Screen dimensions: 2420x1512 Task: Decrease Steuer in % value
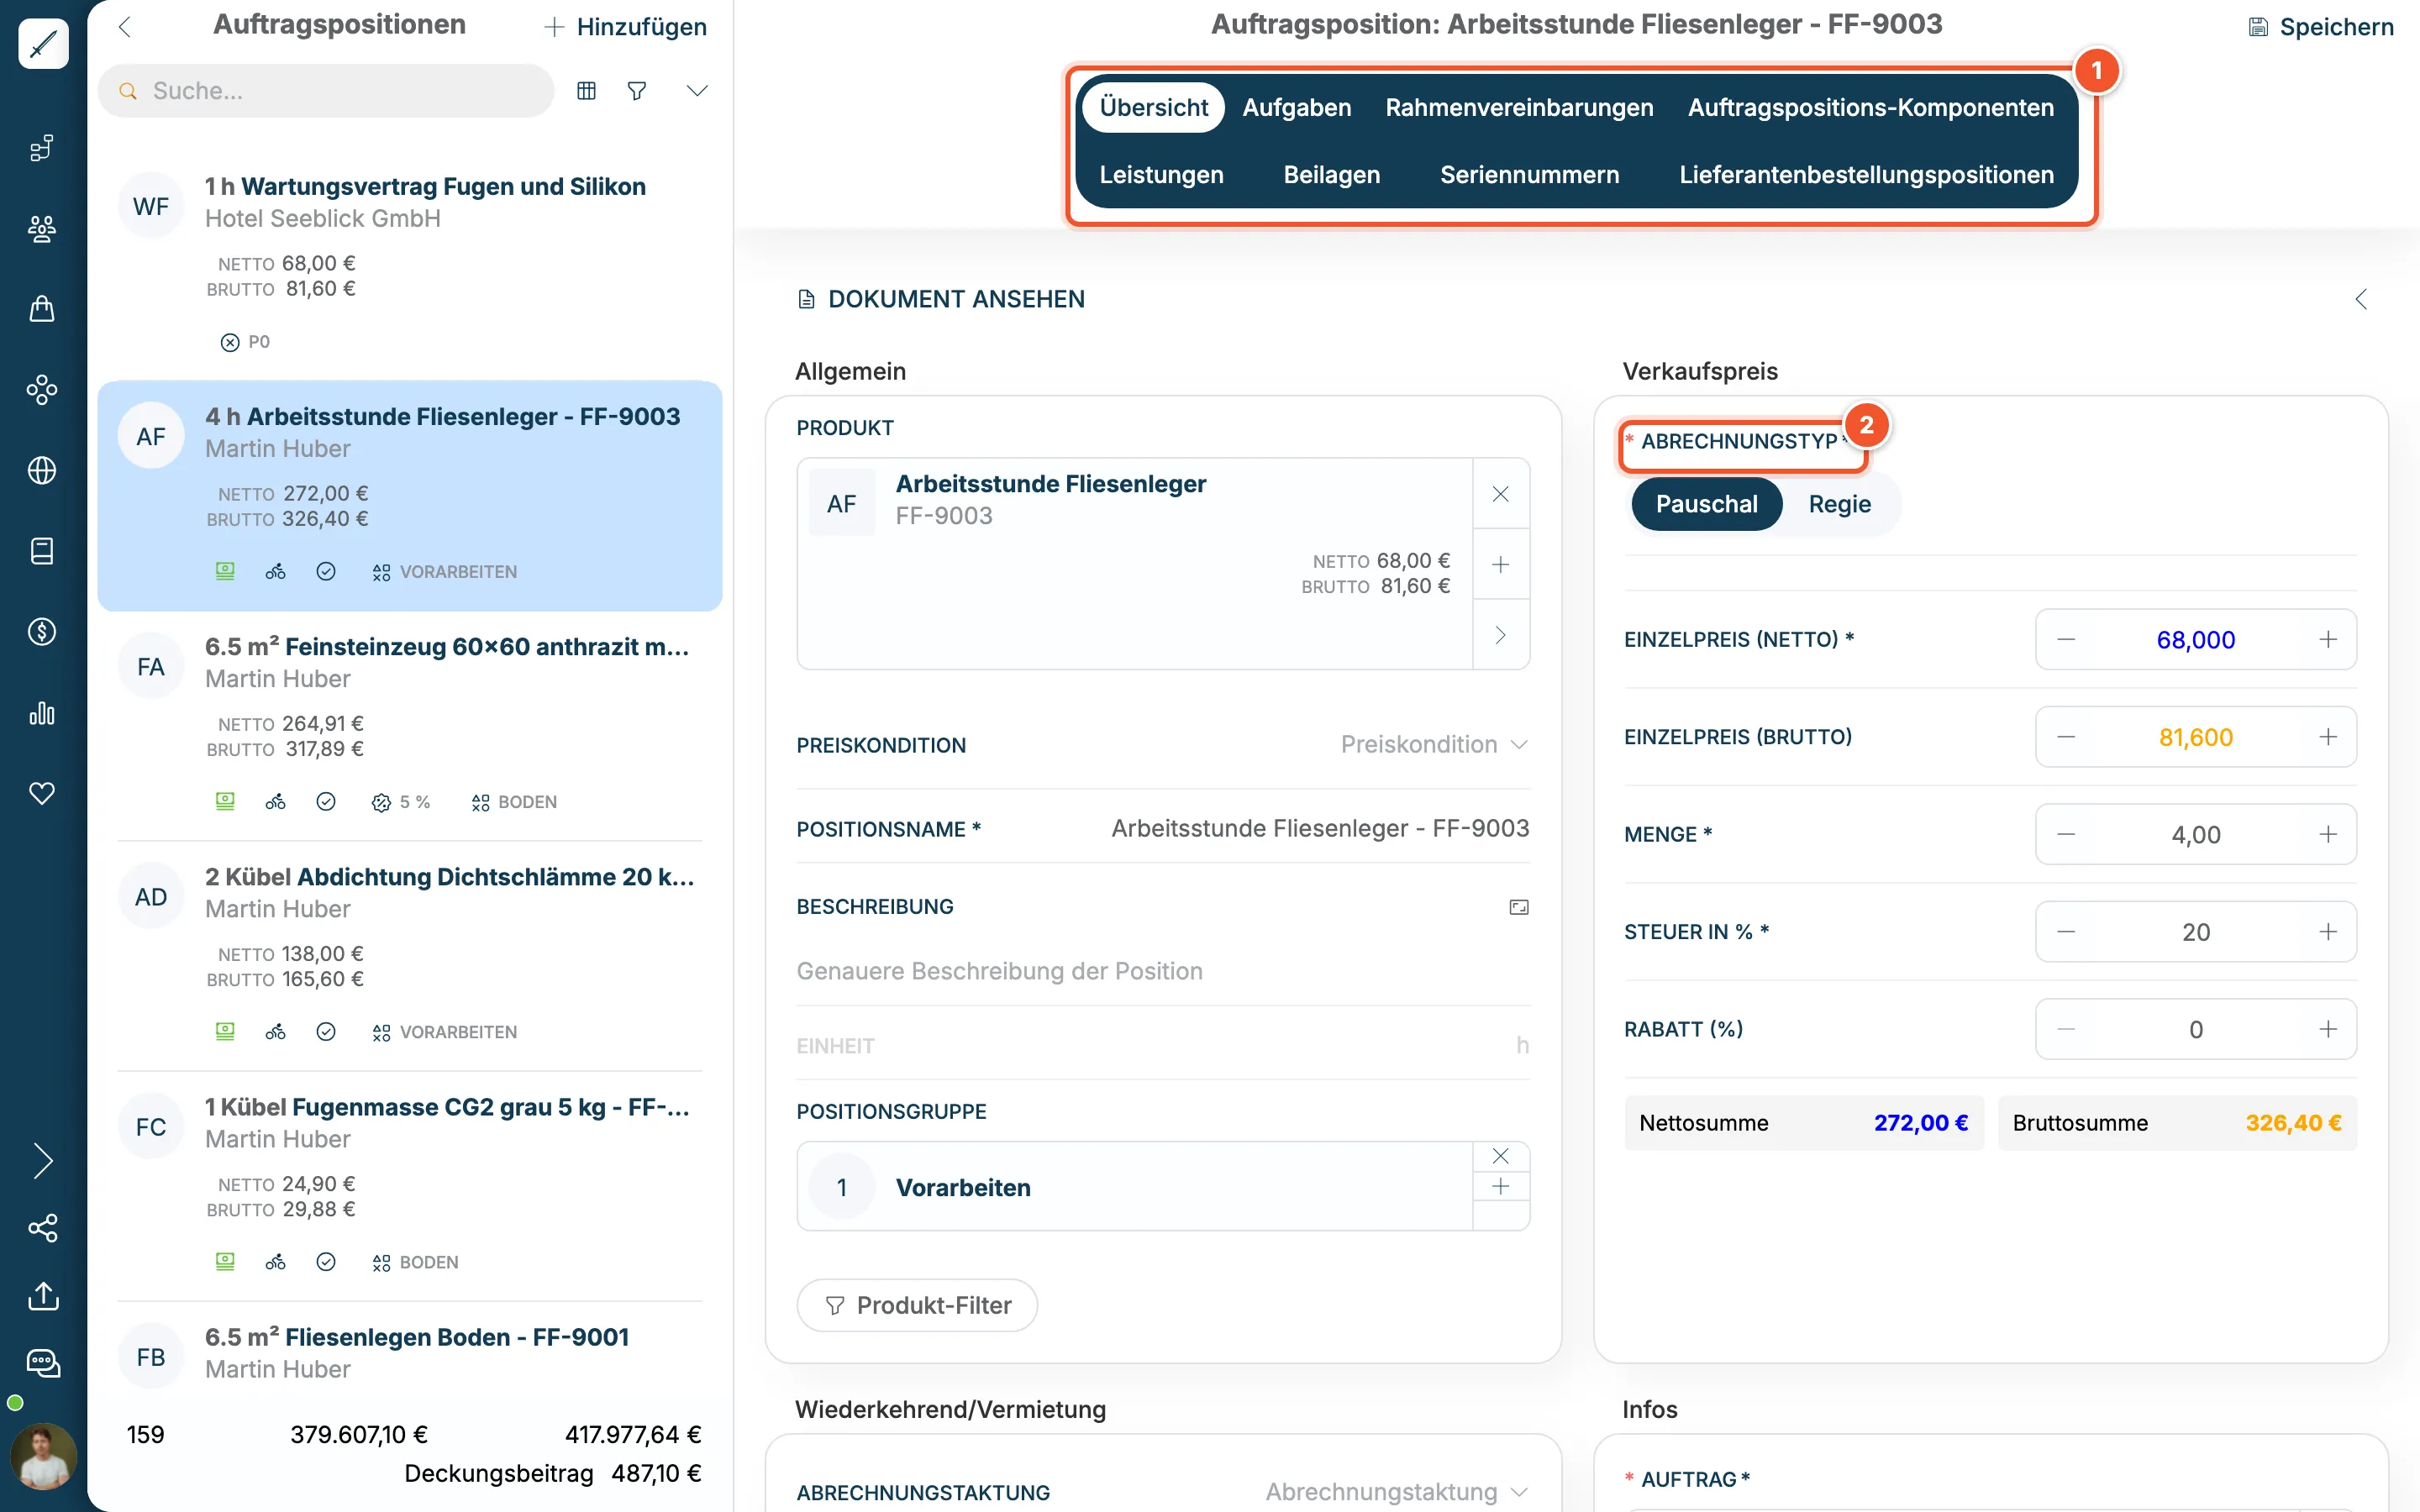2066,932
